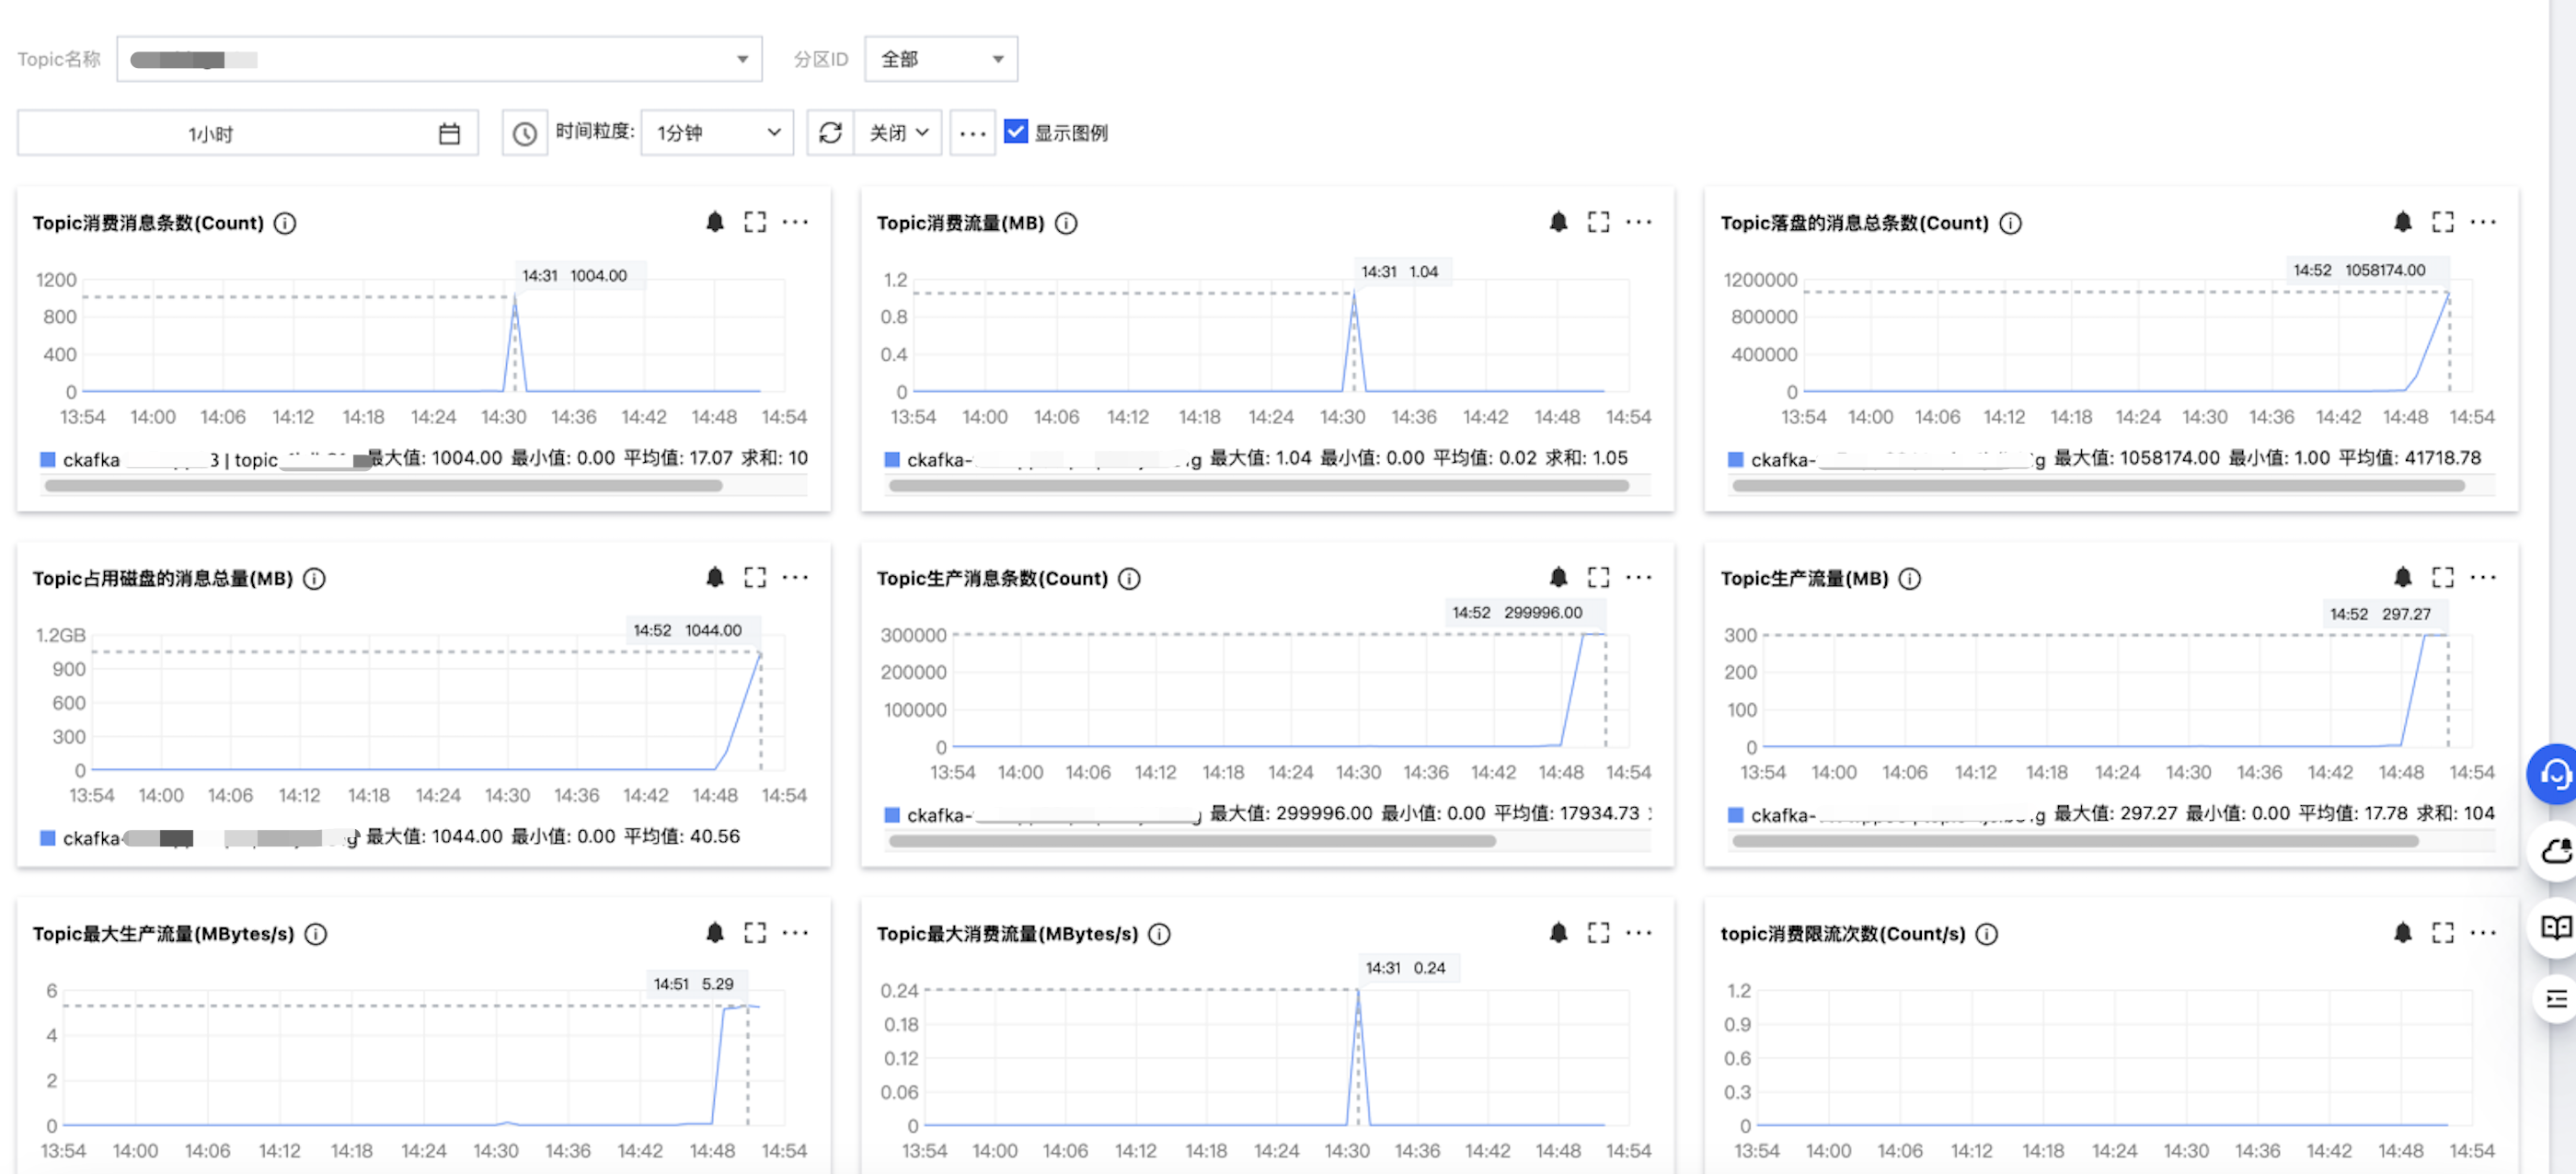The height and width of the screenshot is (1174, 2576).
Task: Click the 1小时 time range picker
Action: coord(247,133)
